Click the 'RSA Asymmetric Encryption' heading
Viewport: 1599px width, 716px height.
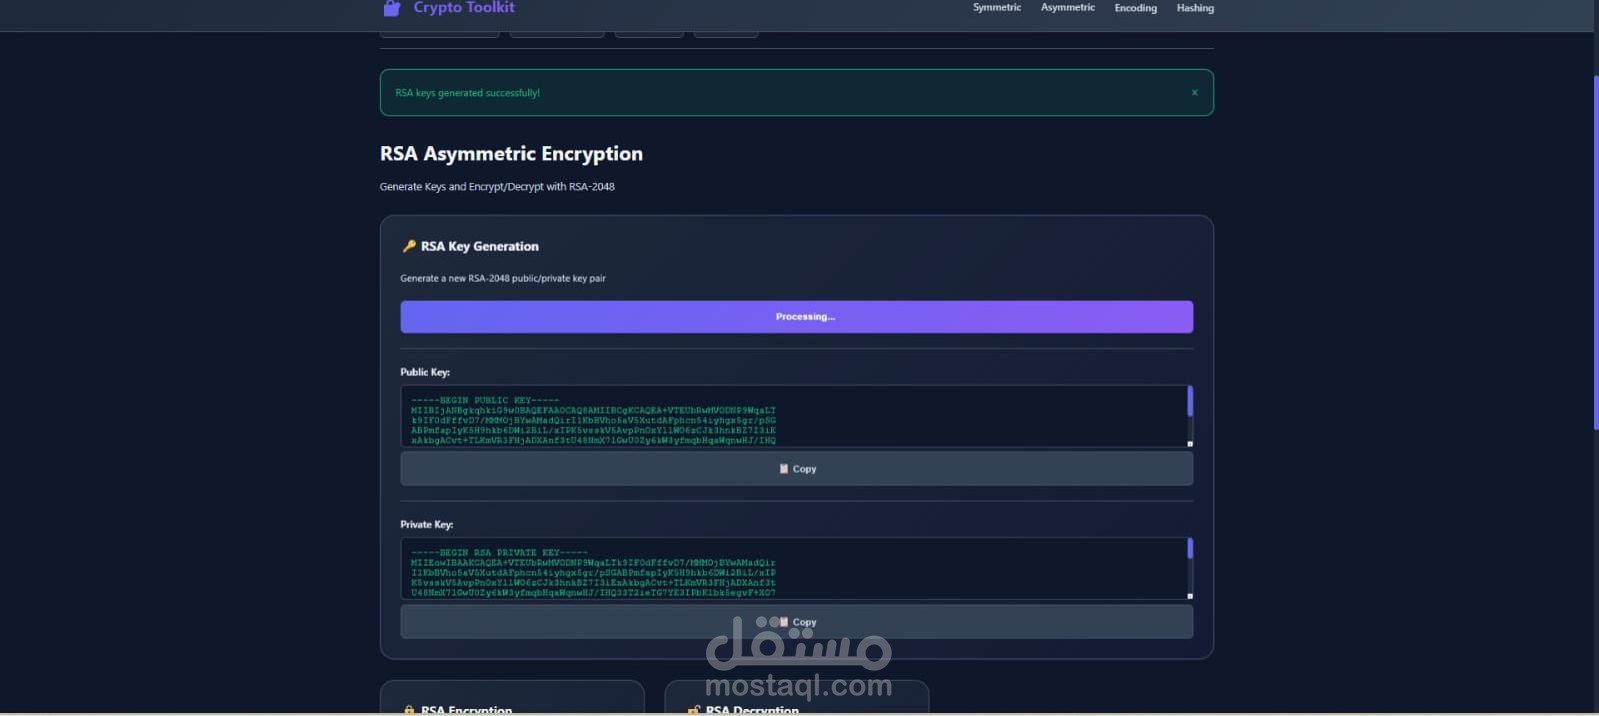click(x=511, y=154)
